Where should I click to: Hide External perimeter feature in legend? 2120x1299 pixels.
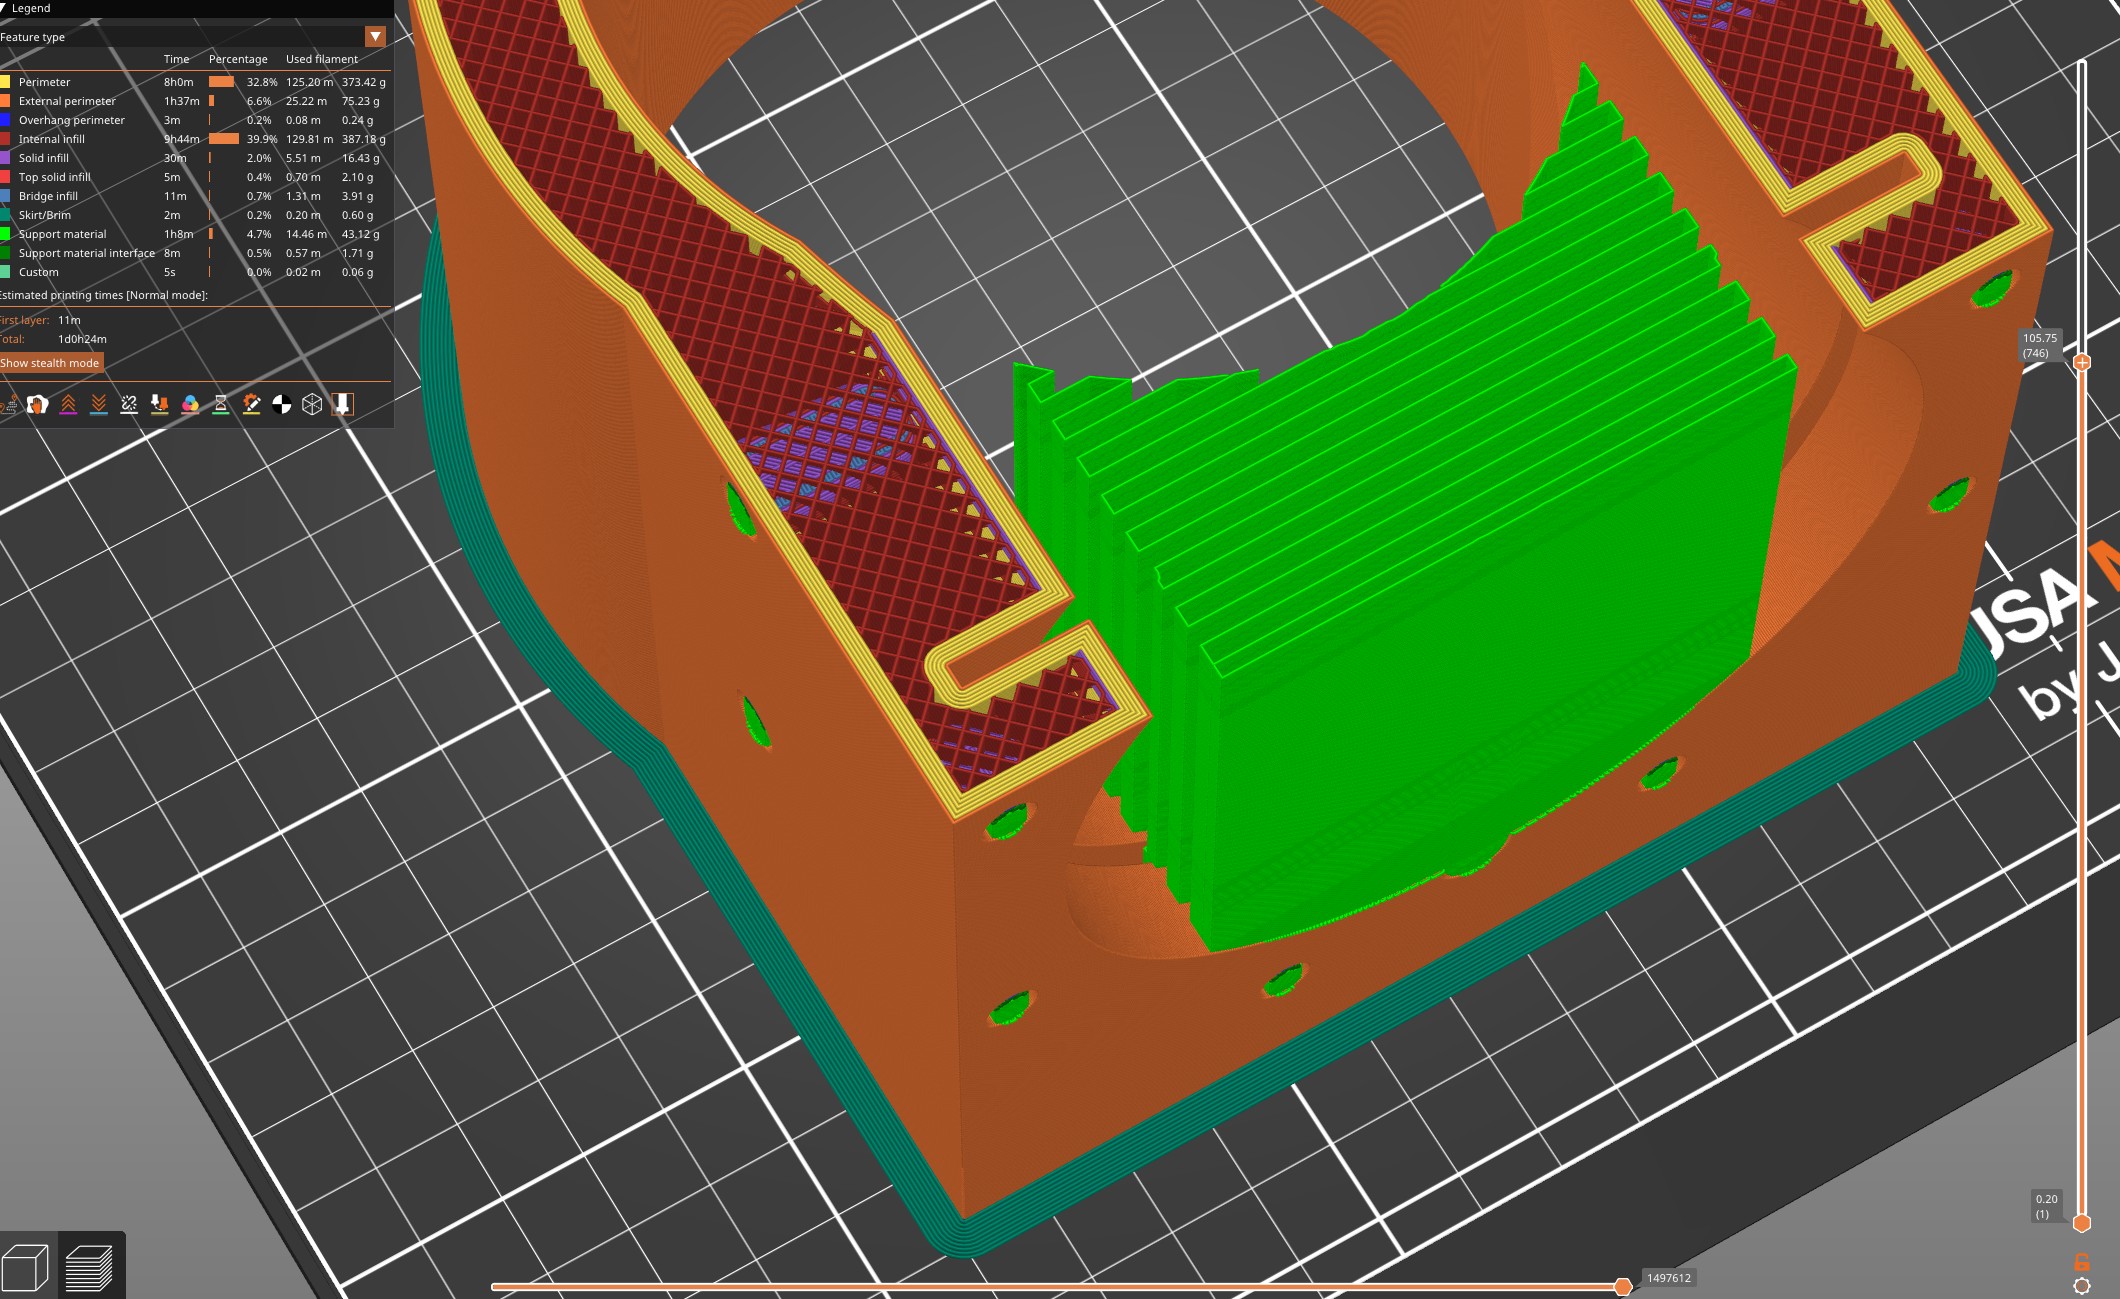point(193,101)
